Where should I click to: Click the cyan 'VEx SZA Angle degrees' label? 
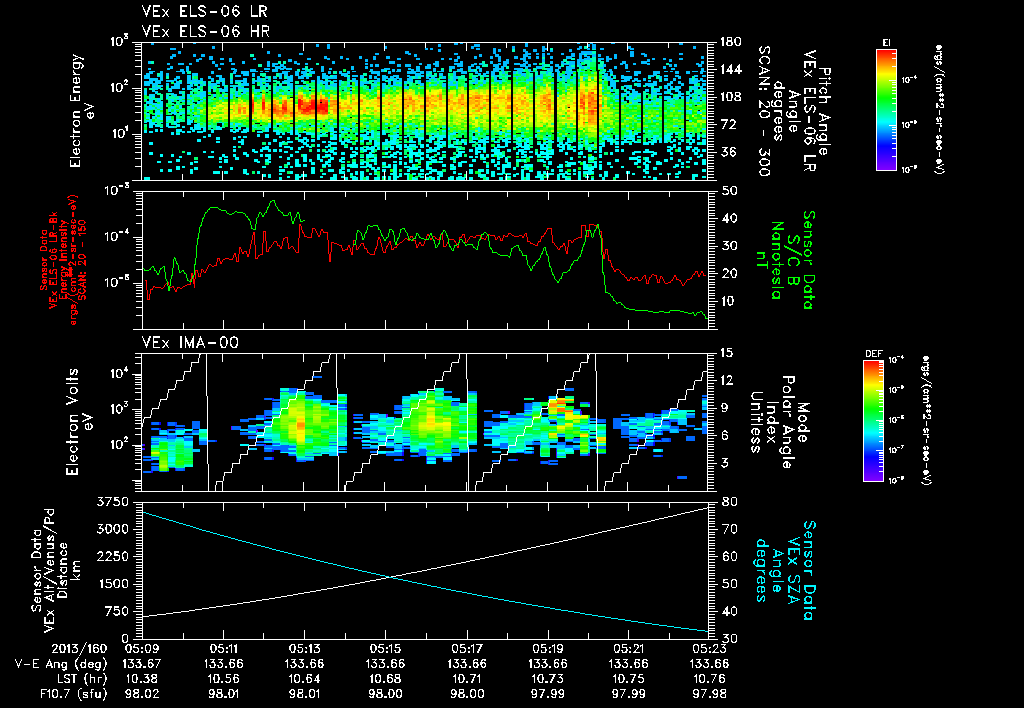coord(784,570)
